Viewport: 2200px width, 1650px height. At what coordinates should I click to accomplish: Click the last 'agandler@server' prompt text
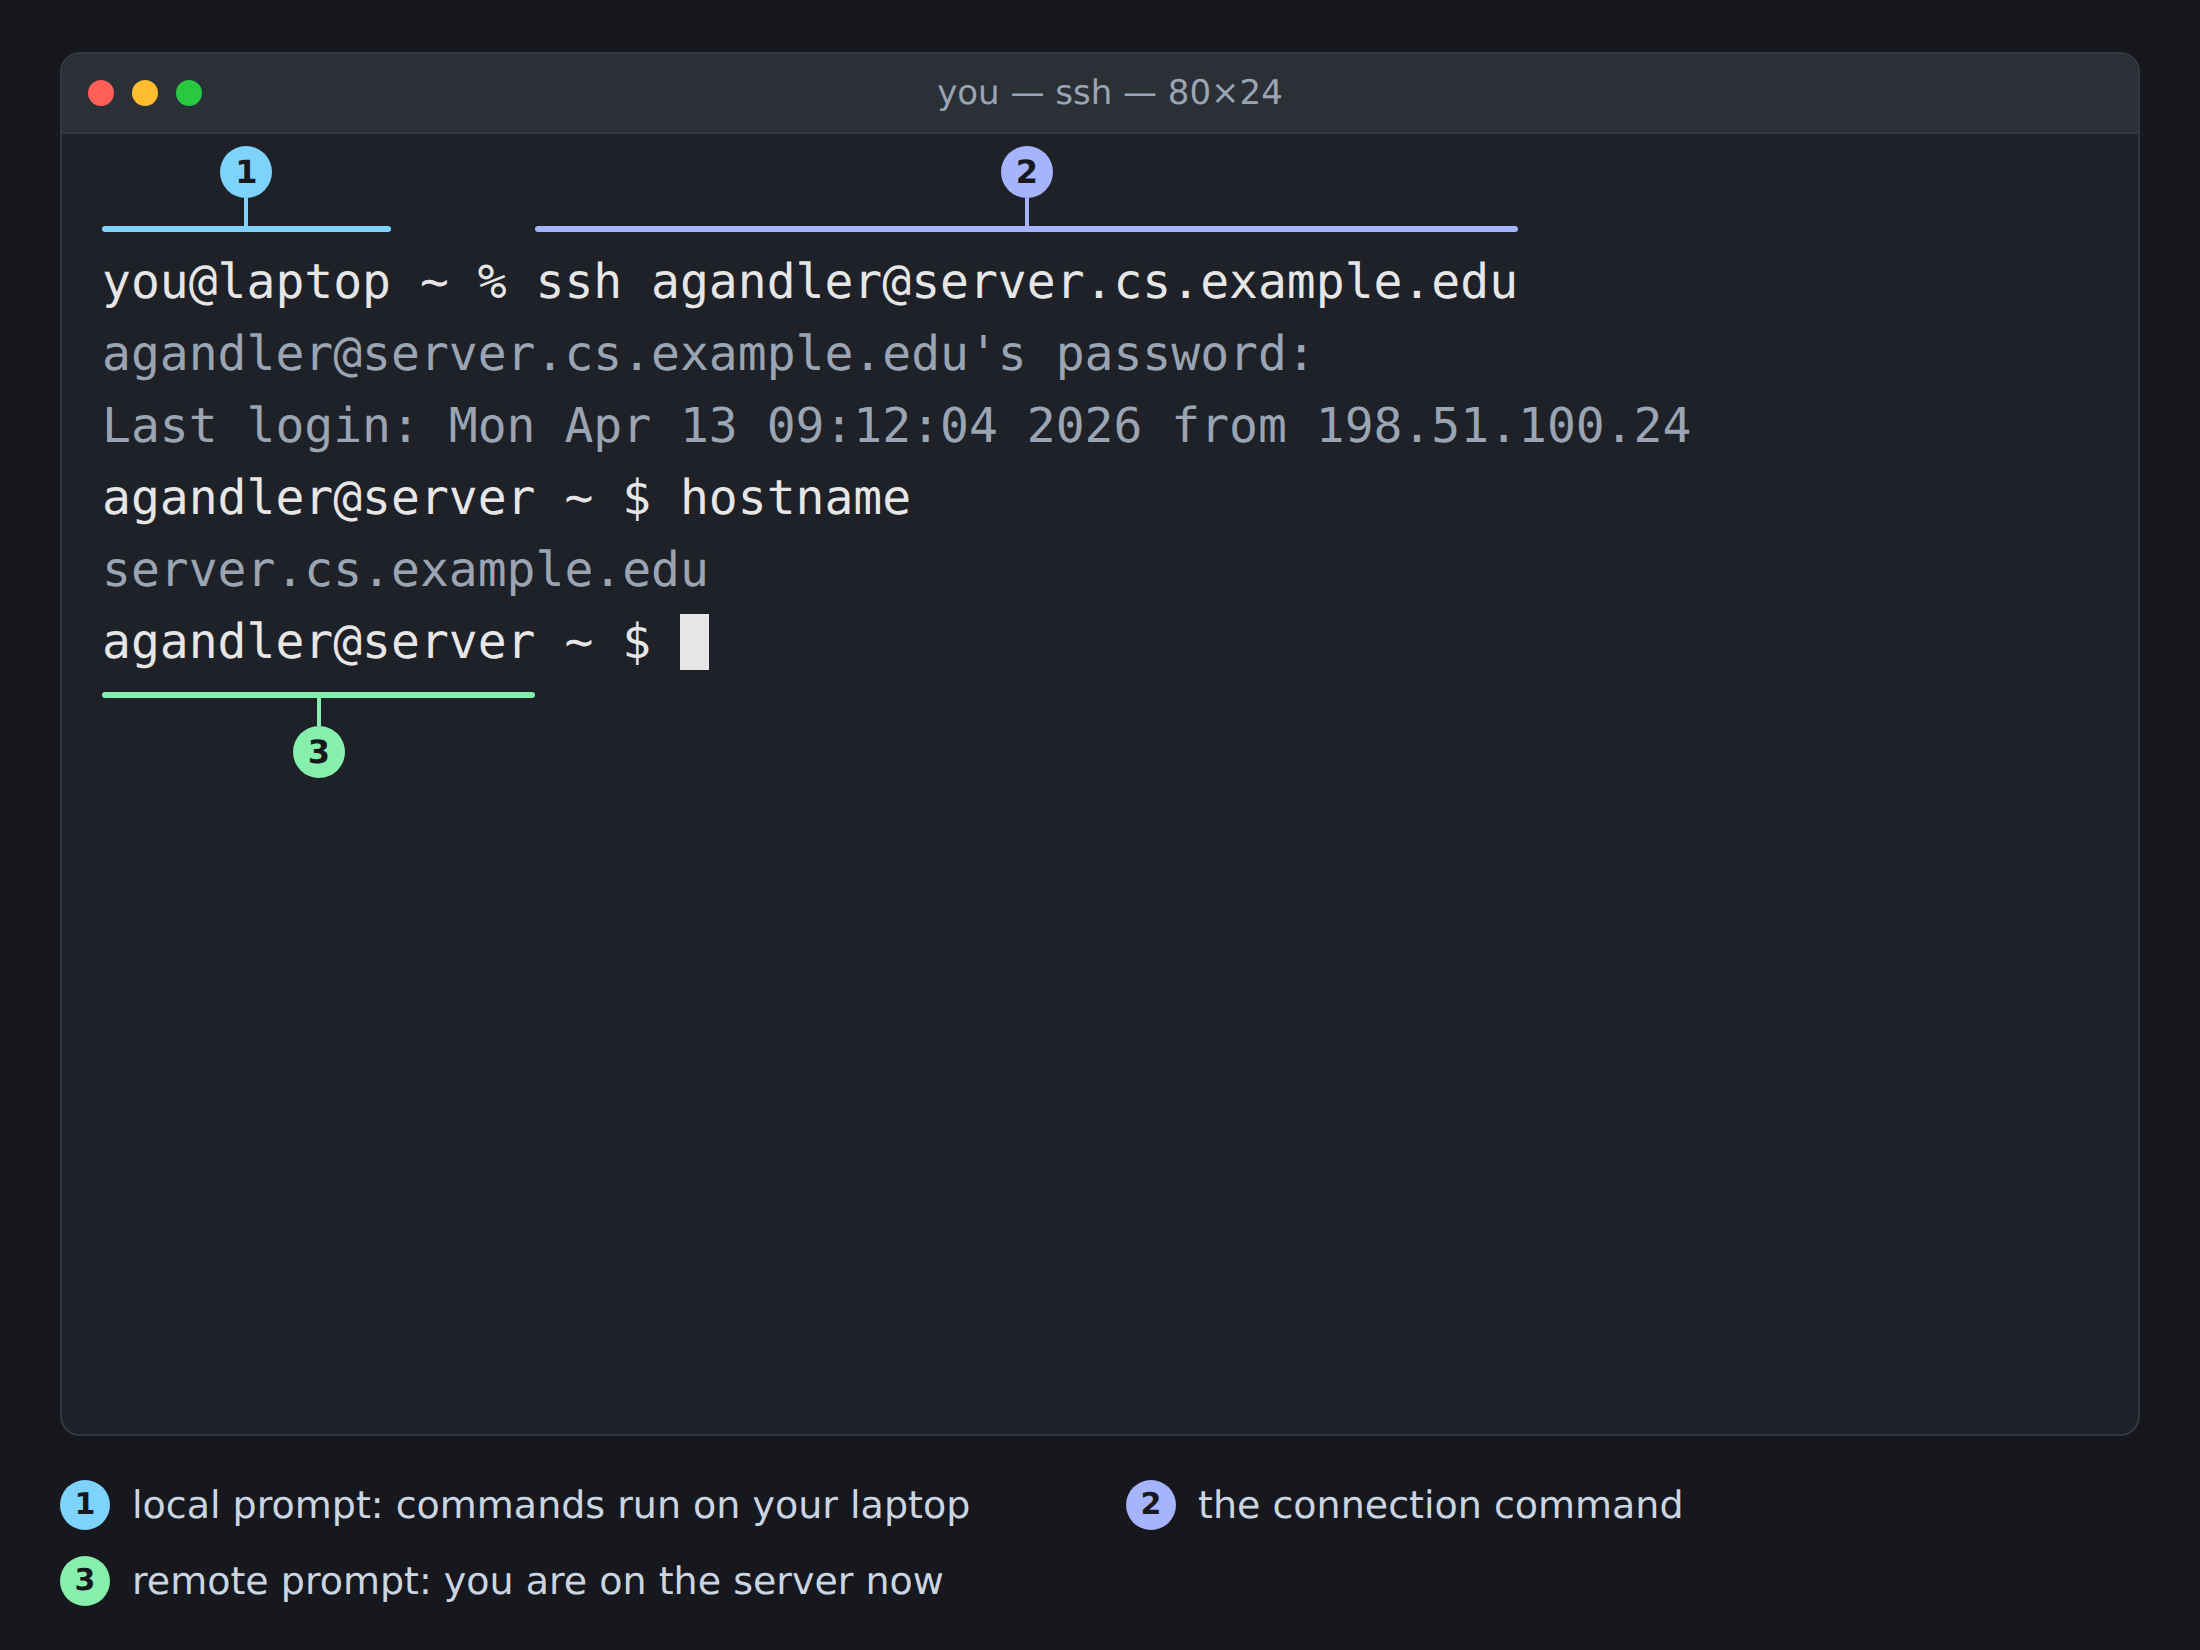click(x=319, y=643)
